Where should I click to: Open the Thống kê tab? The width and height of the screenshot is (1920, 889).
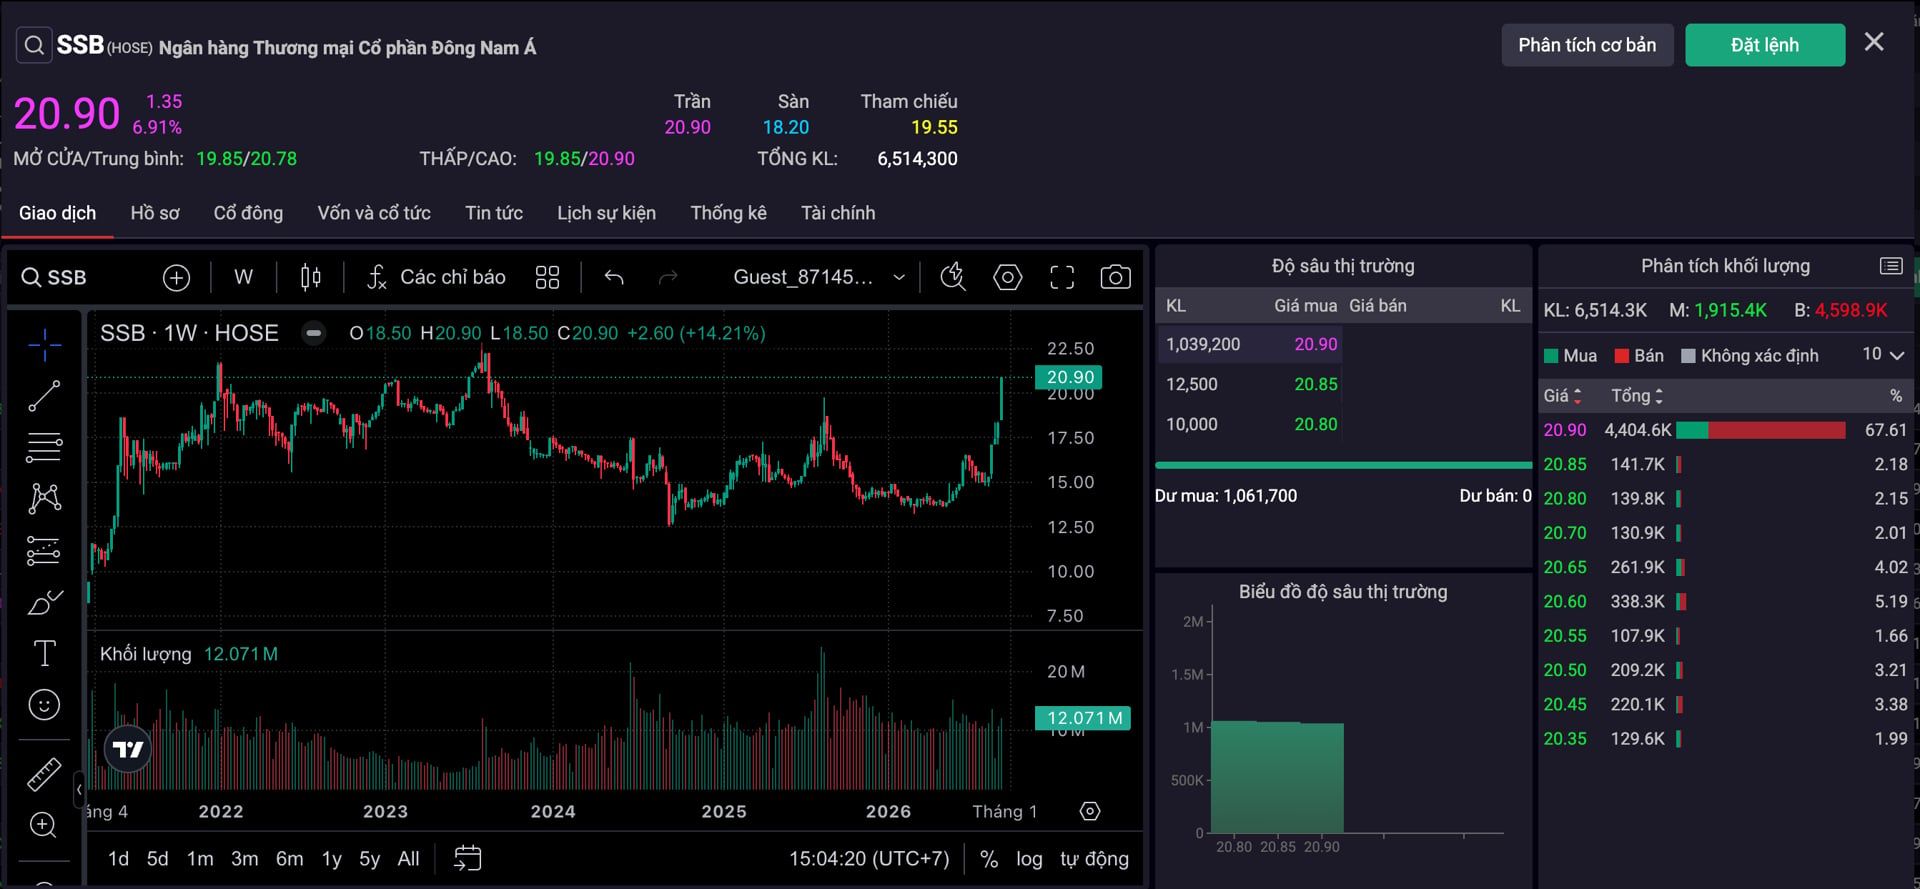coord(728,213)
